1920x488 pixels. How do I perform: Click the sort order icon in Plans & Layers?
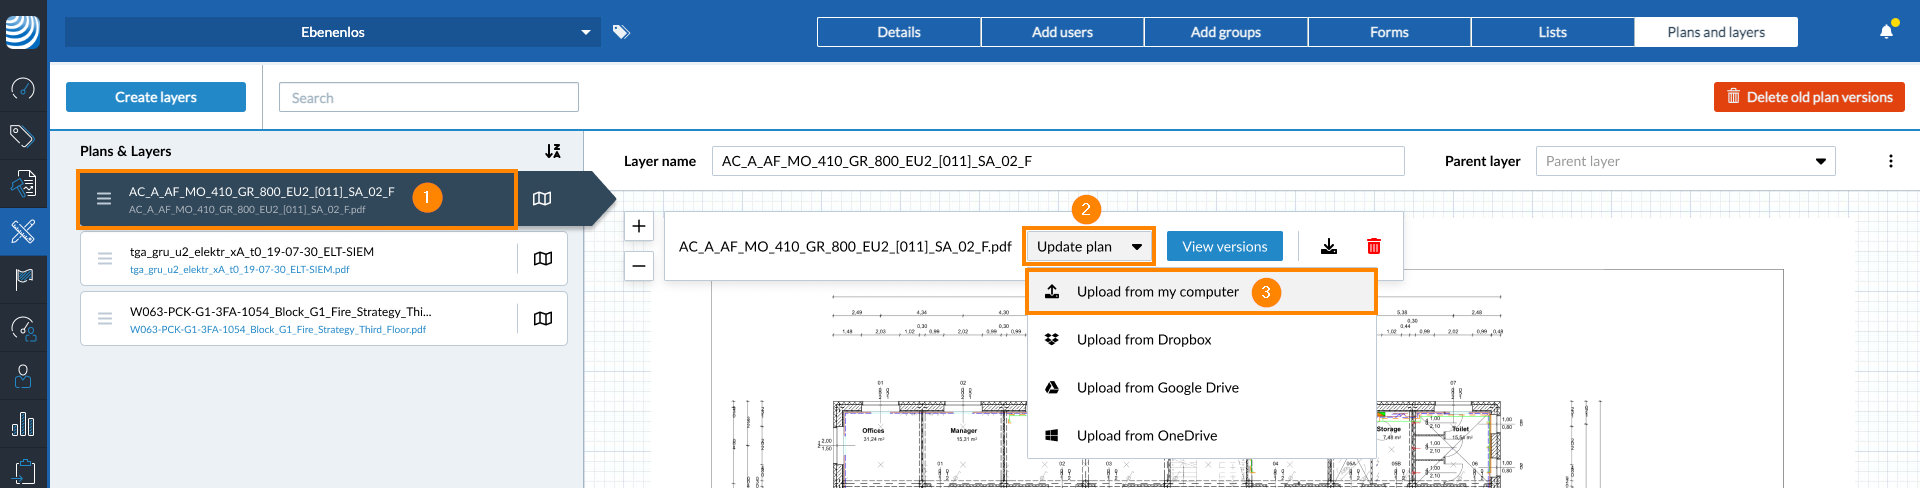point(553,151)
